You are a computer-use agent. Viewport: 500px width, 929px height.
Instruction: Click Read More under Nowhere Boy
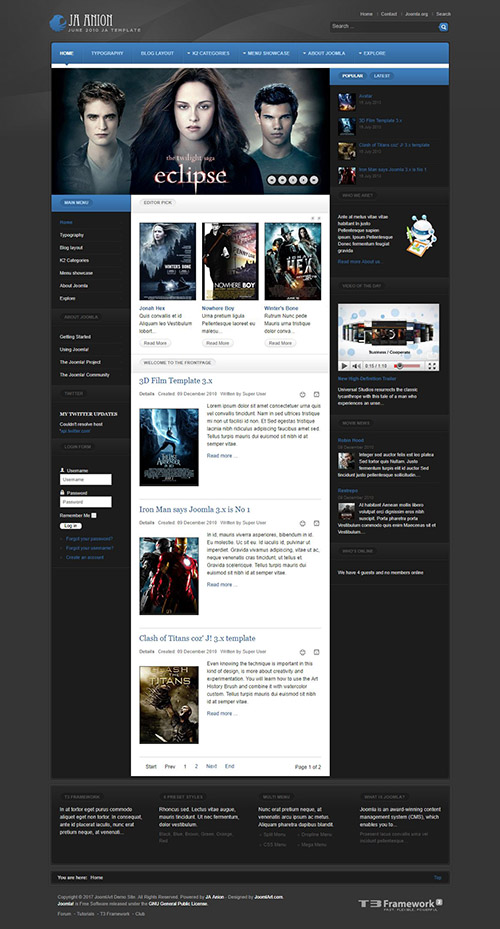pyautogui.click(x=218, y=343)
